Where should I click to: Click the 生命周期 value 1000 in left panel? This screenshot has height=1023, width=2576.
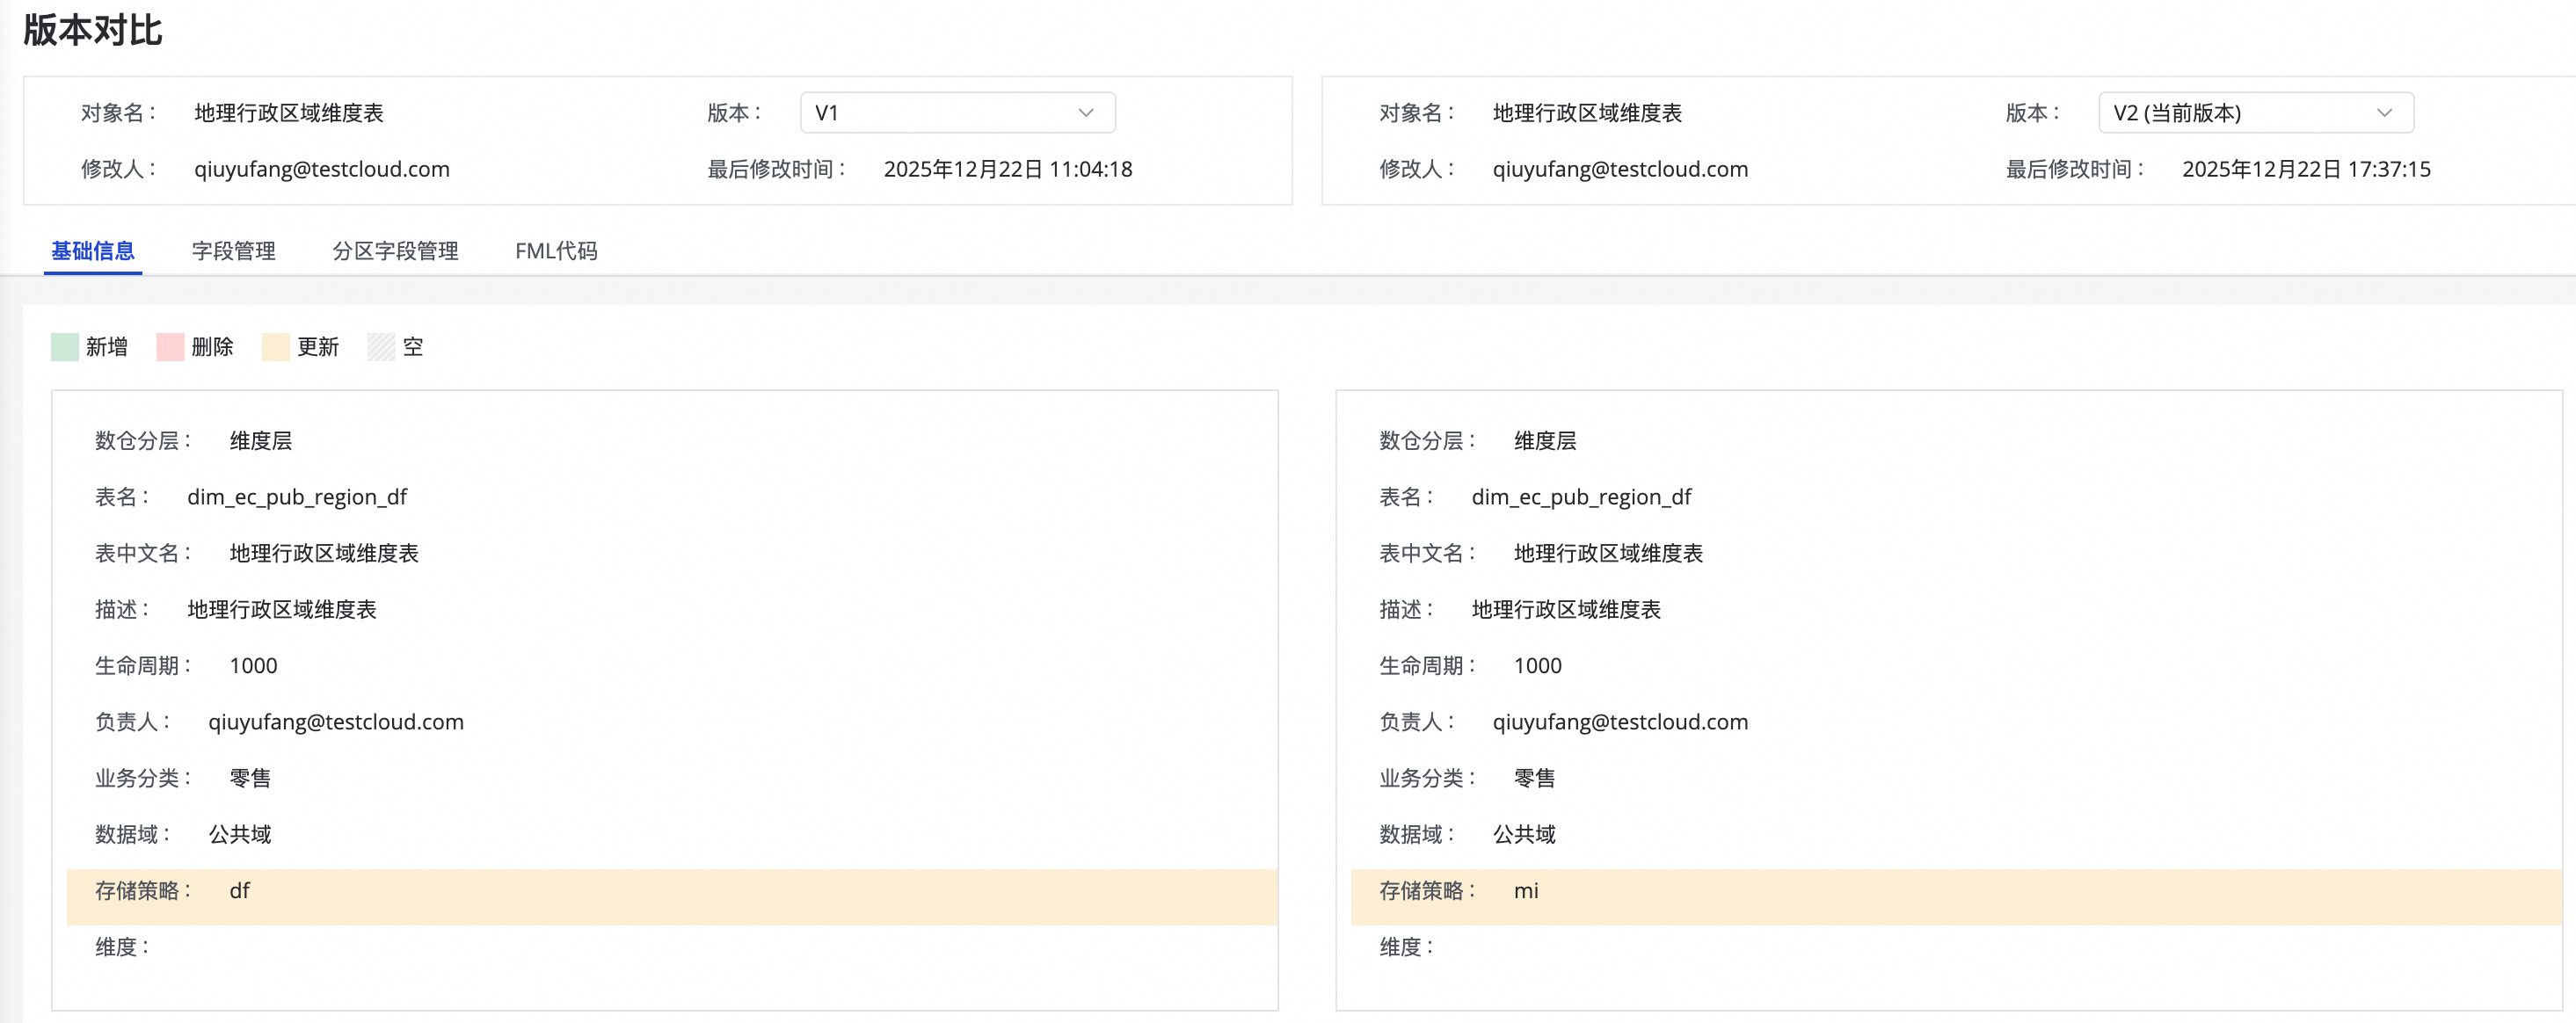click(253, 666)
